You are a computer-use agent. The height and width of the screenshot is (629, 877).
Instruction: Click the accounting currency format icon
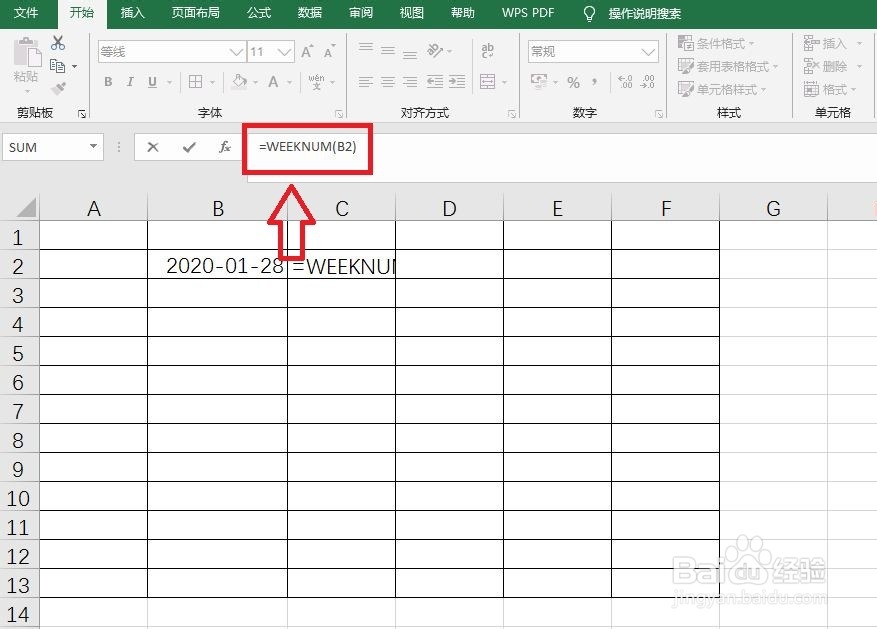539,82
